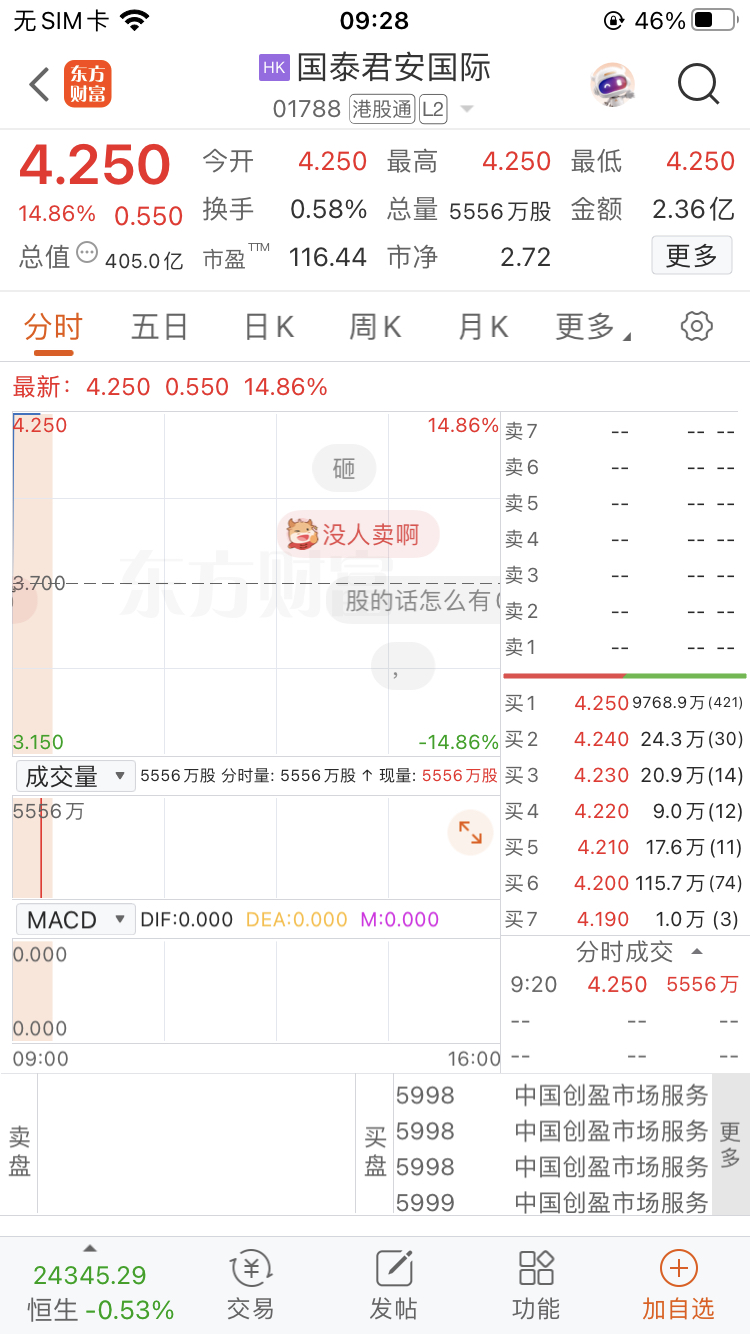The height and width of the screenshot is (1334, 750).
Task: Tap the 市净 2.72 value
Action: [526, 257]
